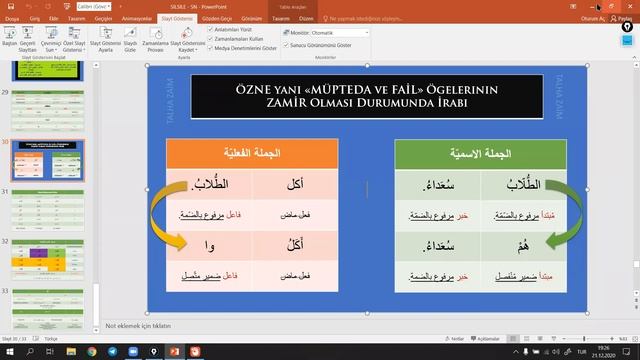Click the blue square icon under the lightbulb
The width and height of the screenshot is (640, 360).
(627, 41)
